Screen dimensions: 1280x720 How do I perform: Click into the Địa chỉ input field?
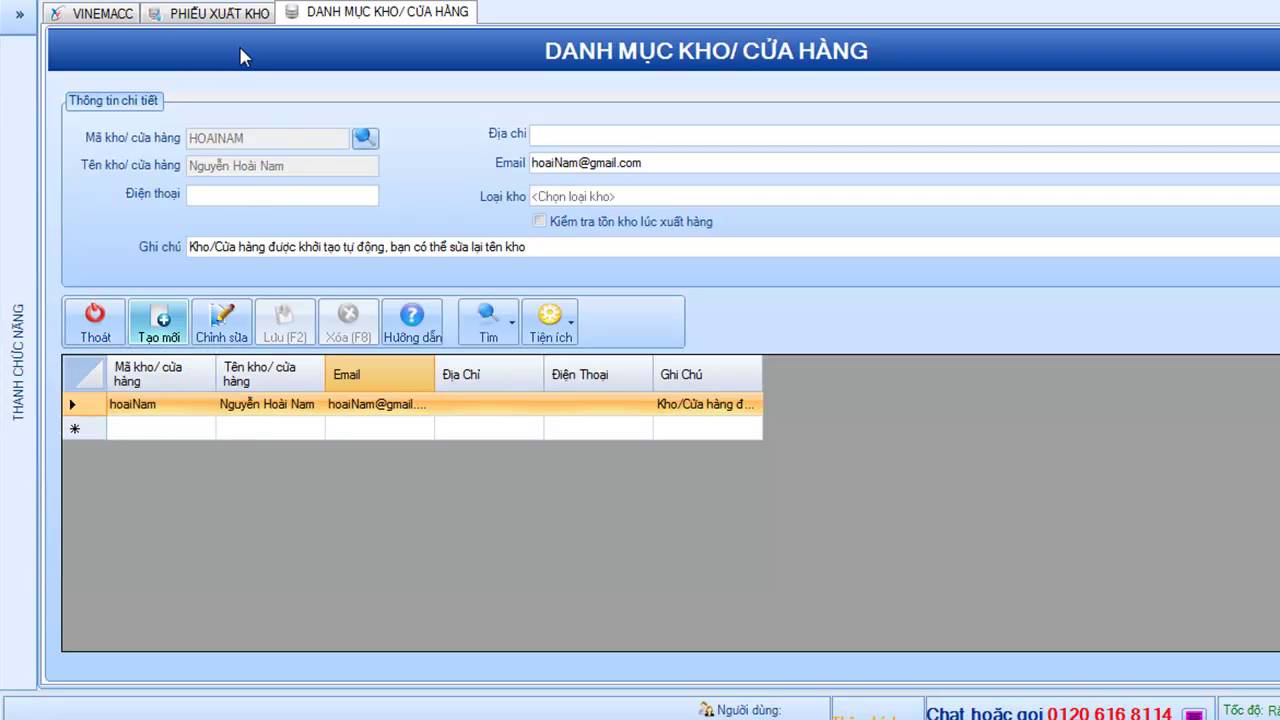[900, 134]
